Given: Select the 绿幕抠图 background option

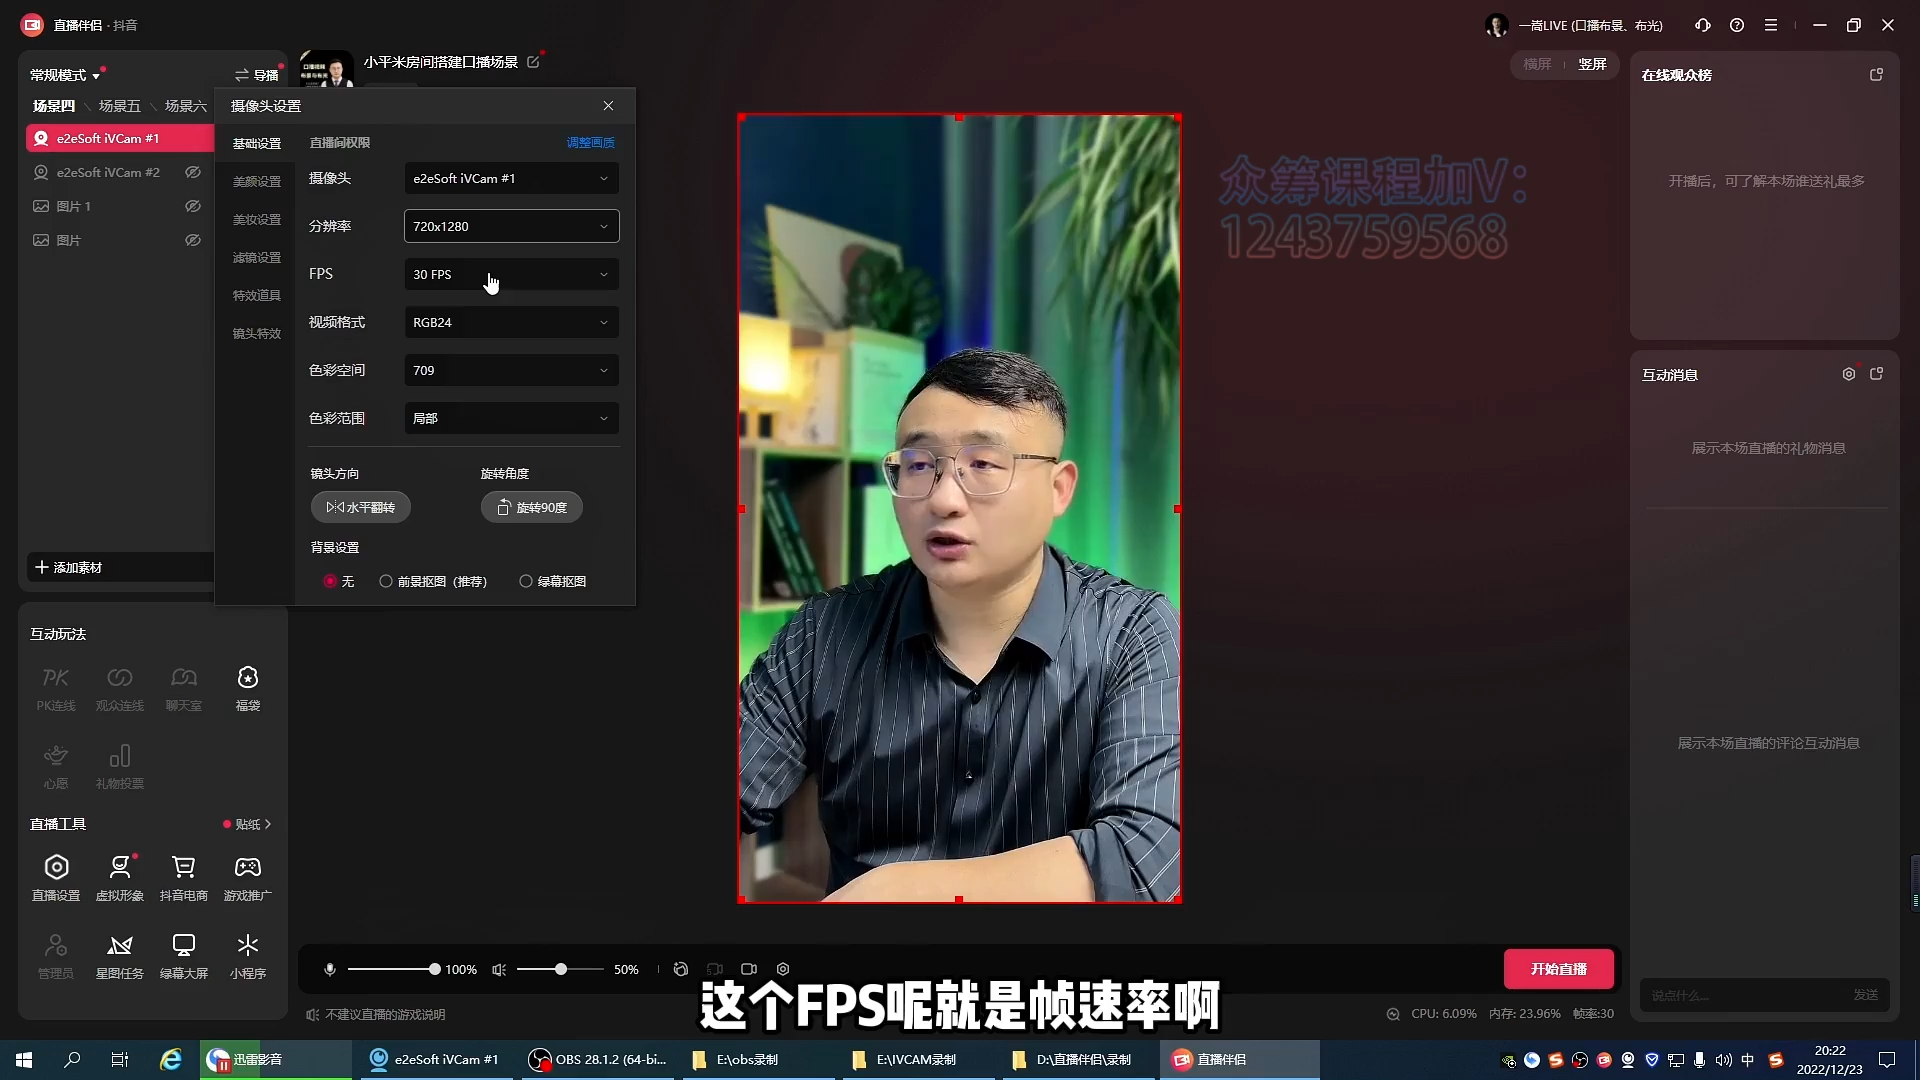Looking at the screenshot, I should 526,581.
